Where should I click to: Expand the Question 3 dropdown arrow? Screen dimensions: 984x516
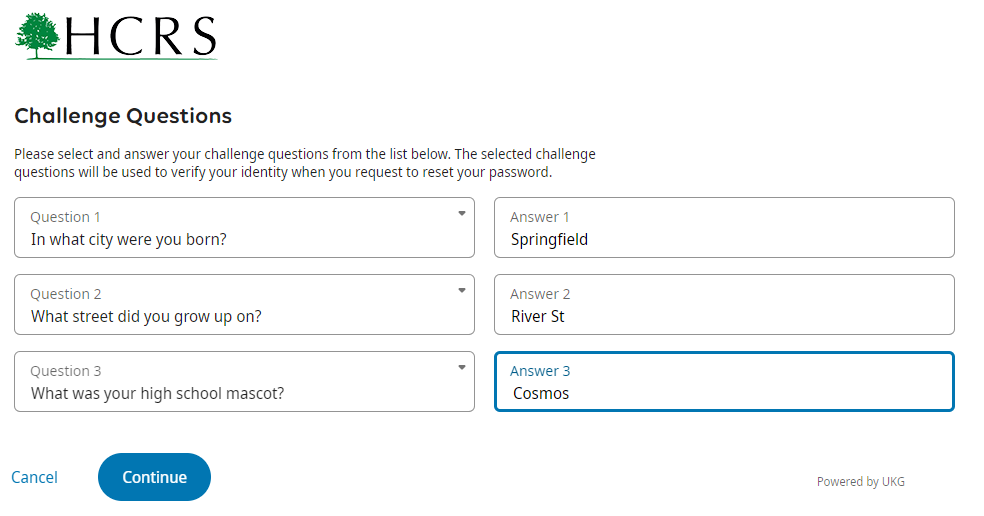coord(461,367)
